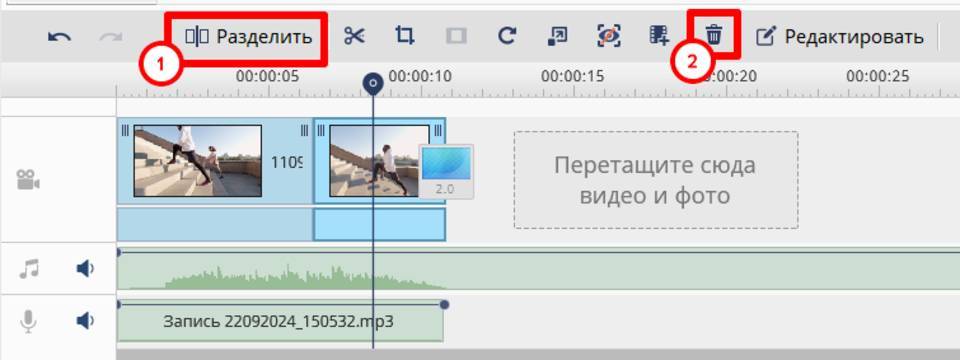960x360 pixels.
Task: Click the crossed-out eye toolbar icon
Action: pyautogui.click(x=609, y=36)
